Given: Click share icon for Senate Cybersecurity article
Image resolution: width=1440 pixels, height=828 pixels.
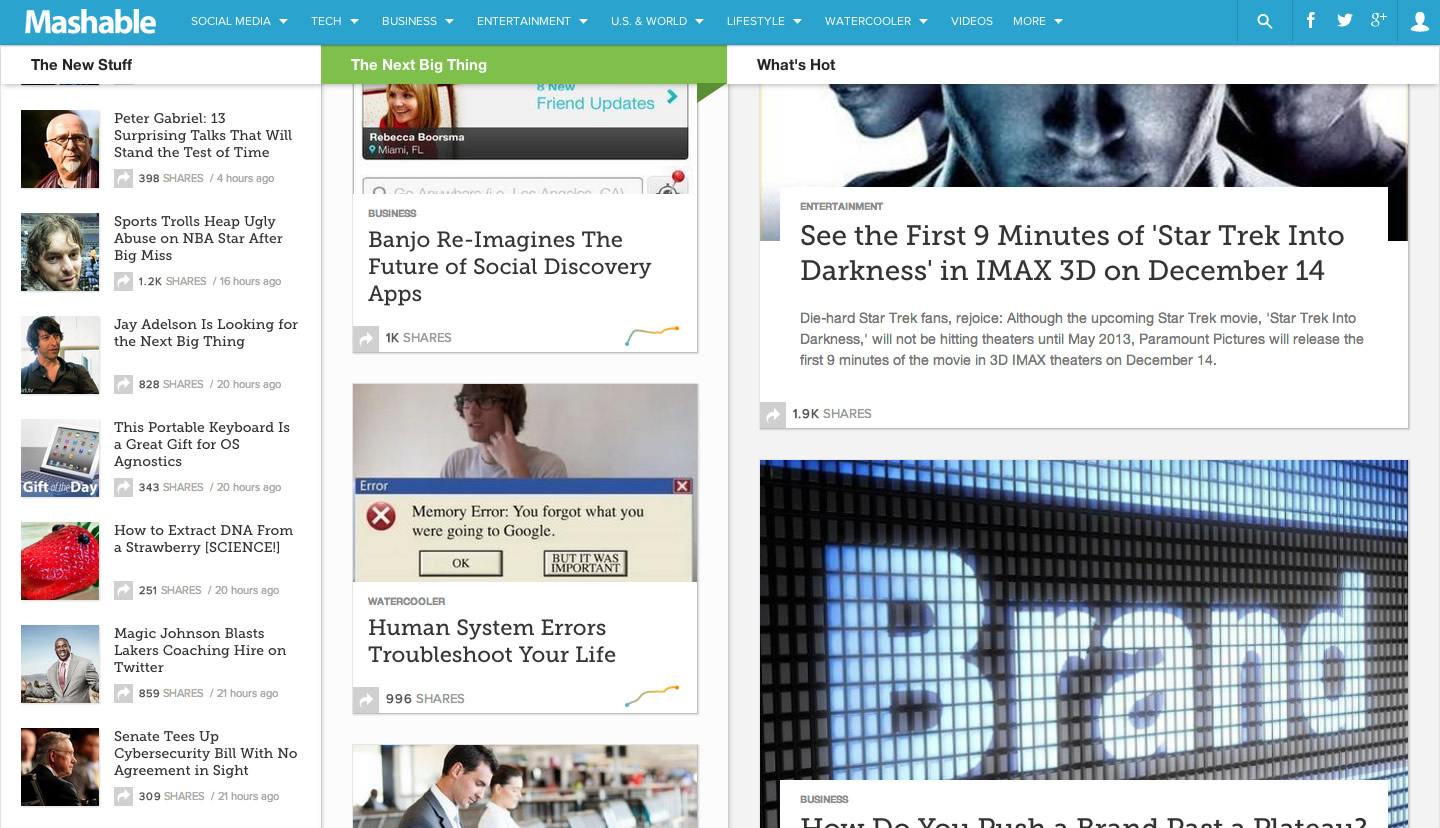Looking at the screenshot, I should click(x=123, y=796).
